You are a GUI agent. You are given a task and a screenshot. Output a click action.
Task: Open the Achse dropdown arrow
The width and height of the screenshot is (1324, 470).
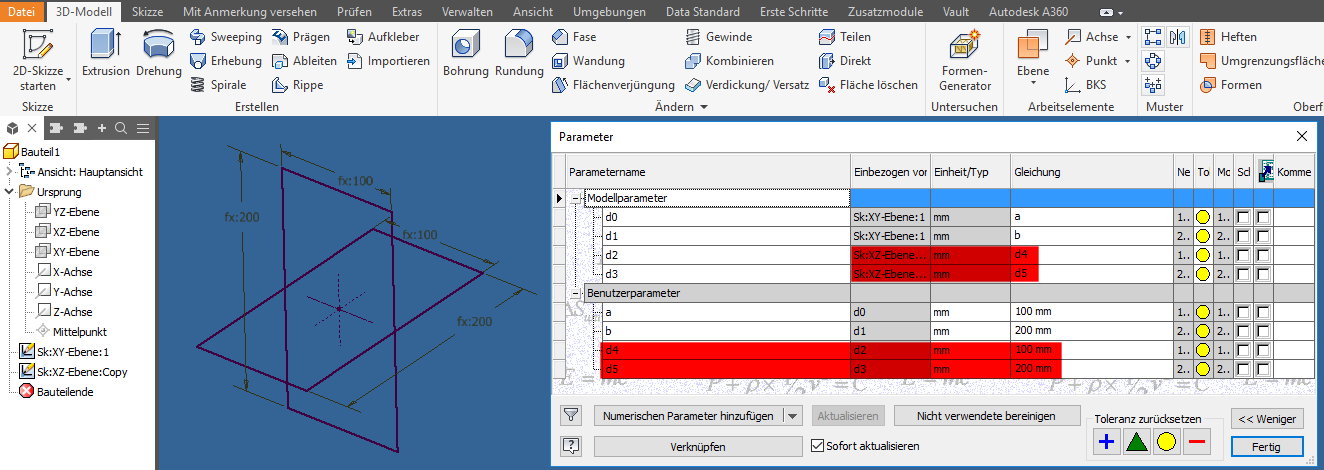click(x=1128, y=37)
